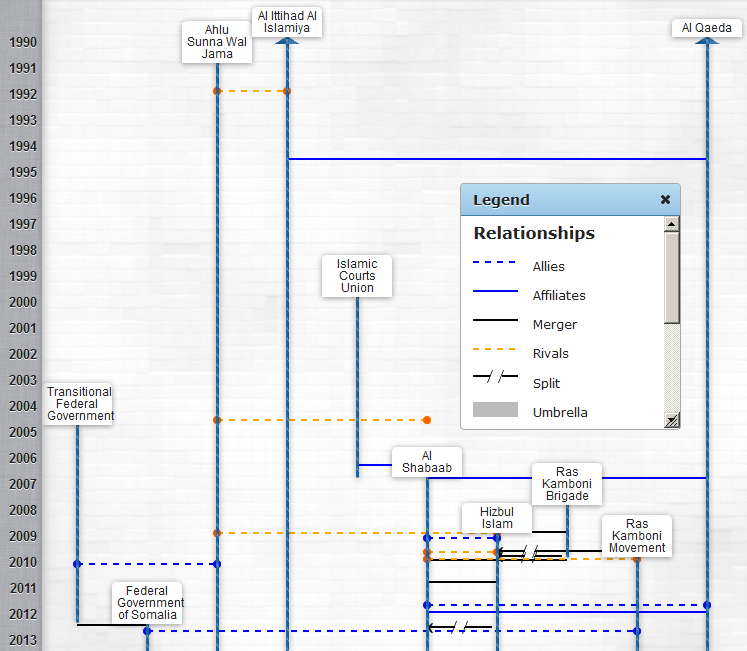Open the Ahlu Sunna Wal Jama label
The image size is (747, 651).
pyautogui.click(x=217, y=42)
